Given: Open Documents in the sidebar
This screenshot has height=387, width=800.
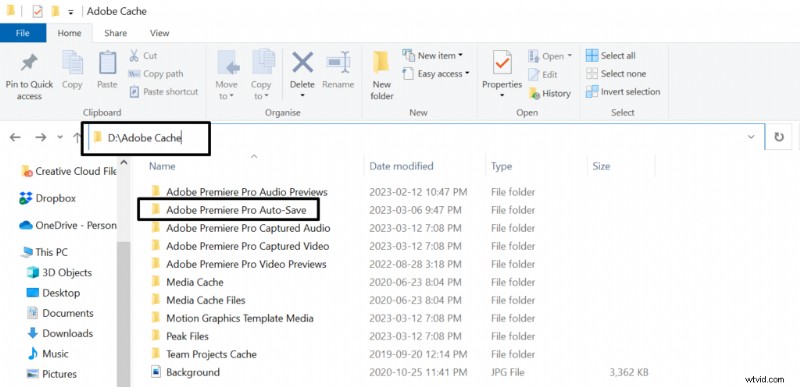Looking at the screenshot, I should (x=60, y=313).
